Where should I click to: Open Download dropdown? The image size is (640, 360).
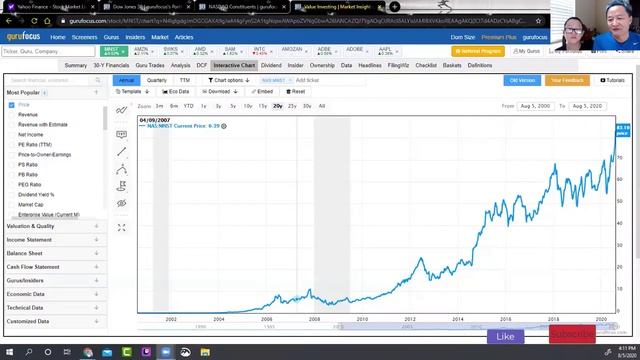coord(220,92)
